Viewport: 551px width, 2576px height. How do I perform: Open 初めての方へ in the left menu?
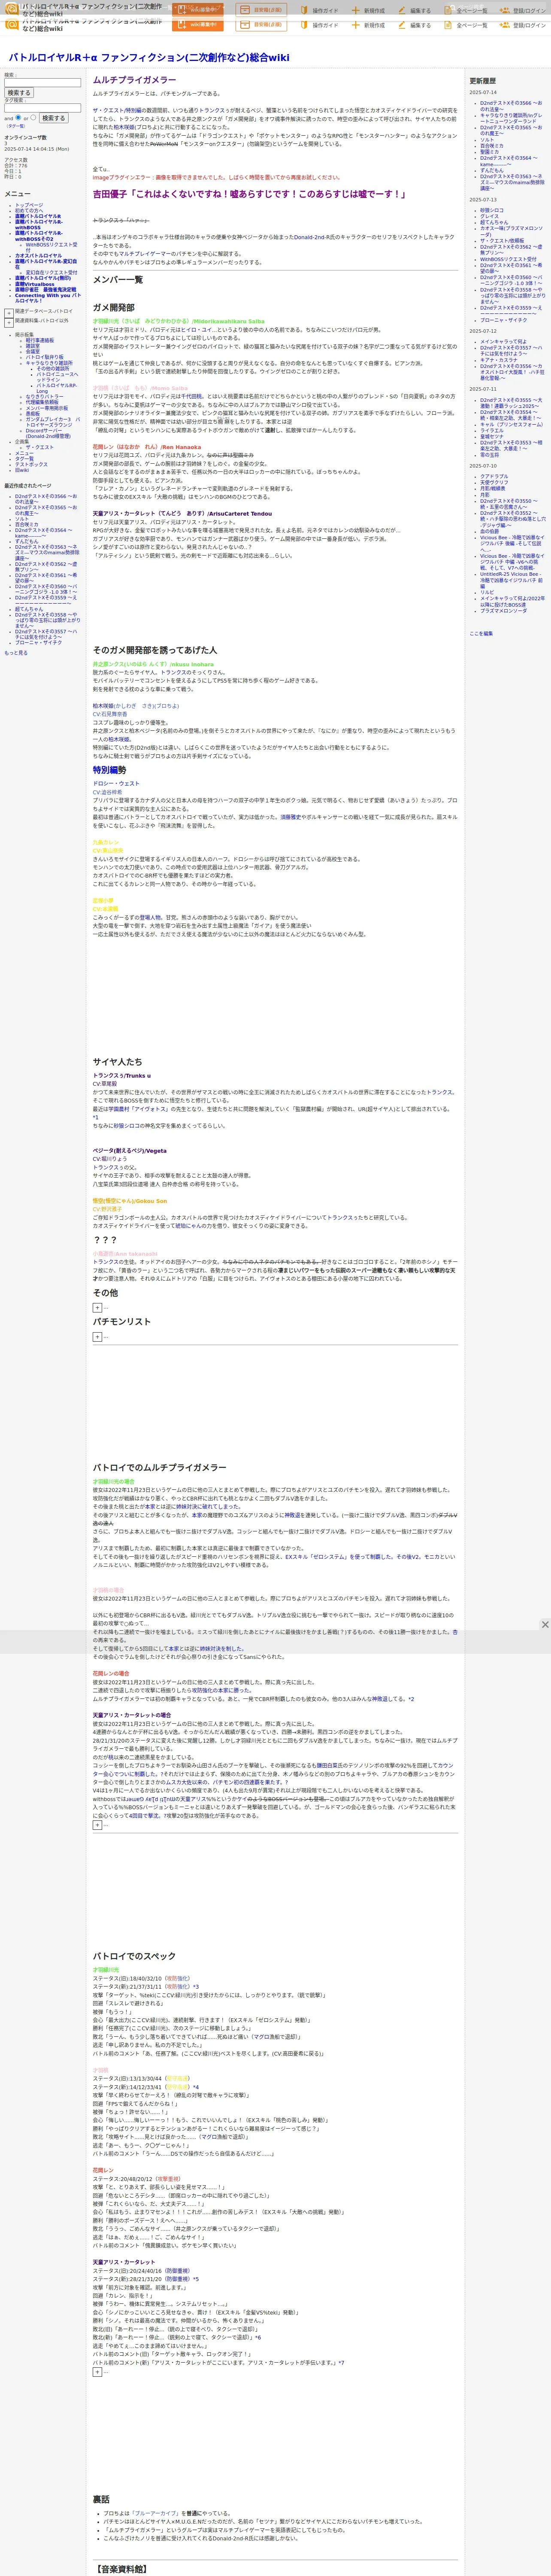coord(29,210)
